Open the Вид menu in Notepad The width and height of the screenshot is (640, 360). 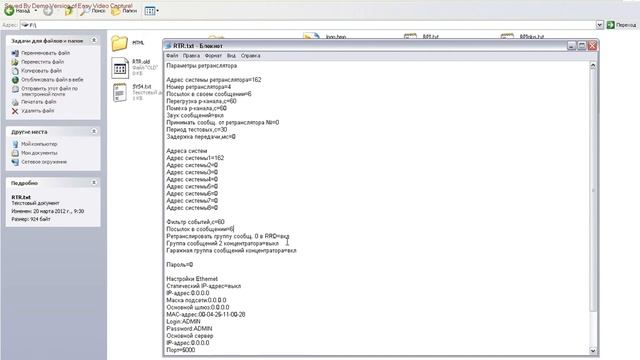231,56
